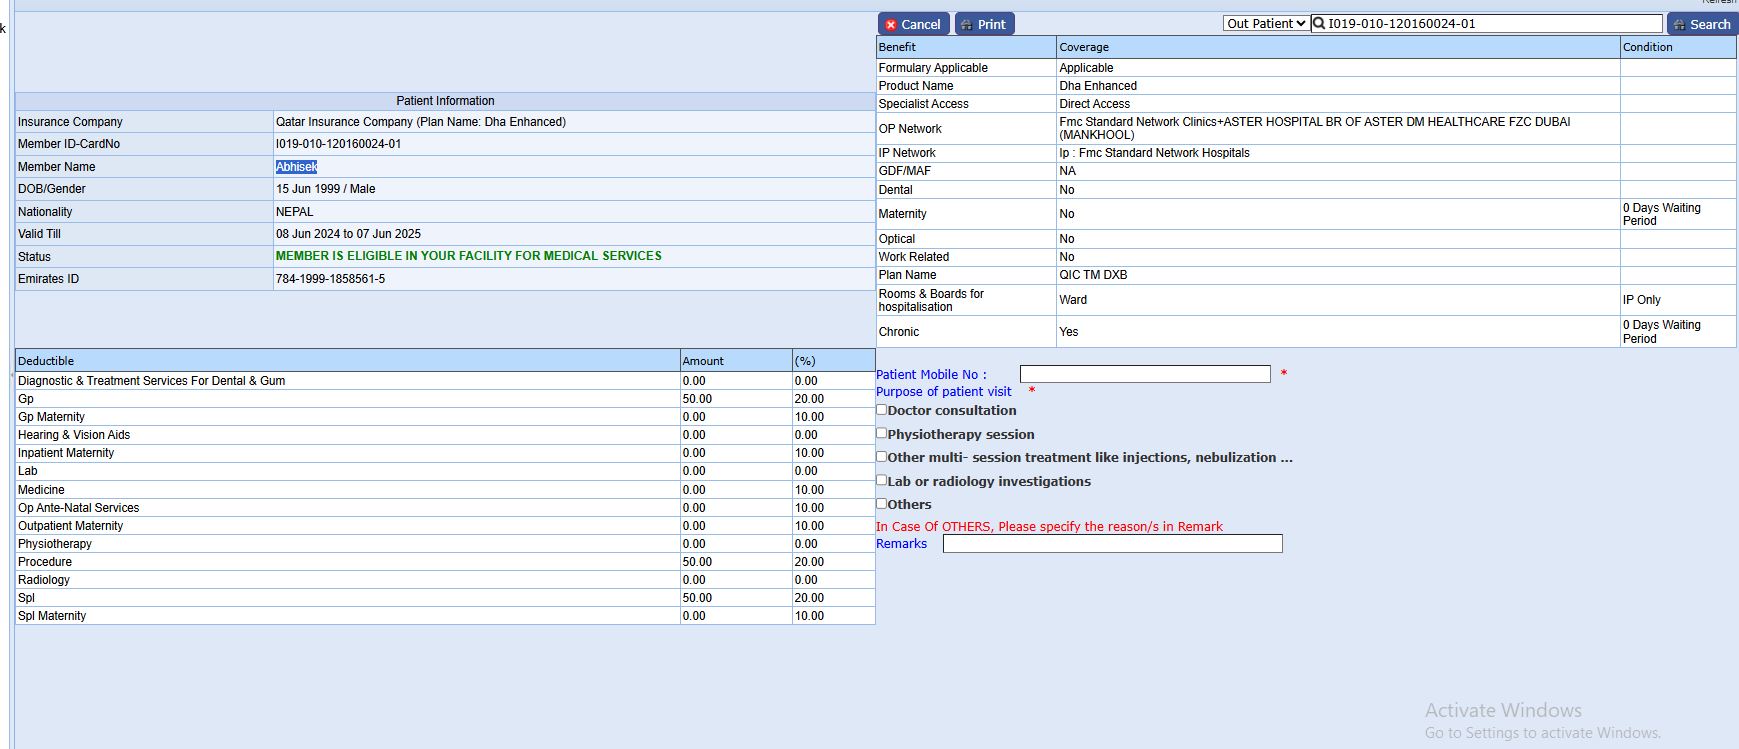The width and height of the screenshot is (1739, 749).
Task: Click the Amount column header
Action: (x=702, y=361)
